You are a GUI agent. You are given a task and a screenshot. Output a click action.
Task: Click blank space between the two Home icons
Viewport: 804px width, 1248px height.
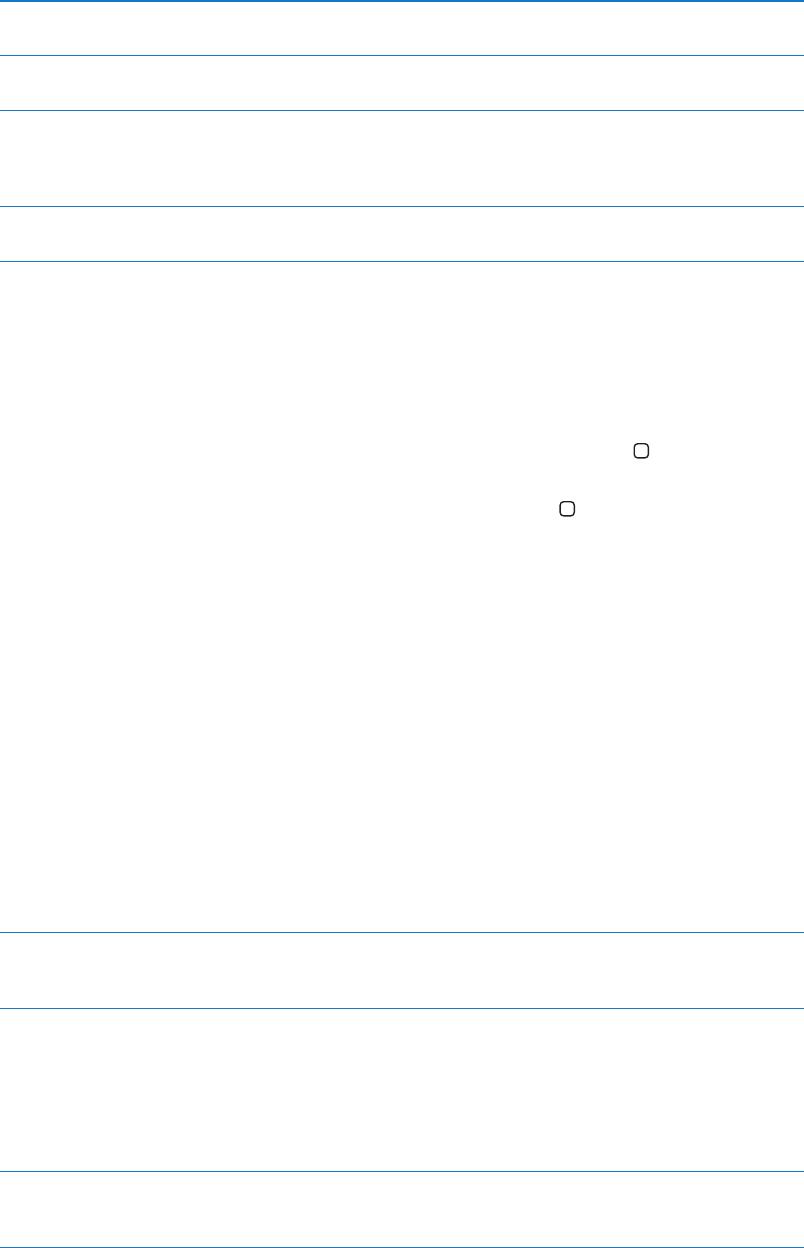click(x=604, y=481)
